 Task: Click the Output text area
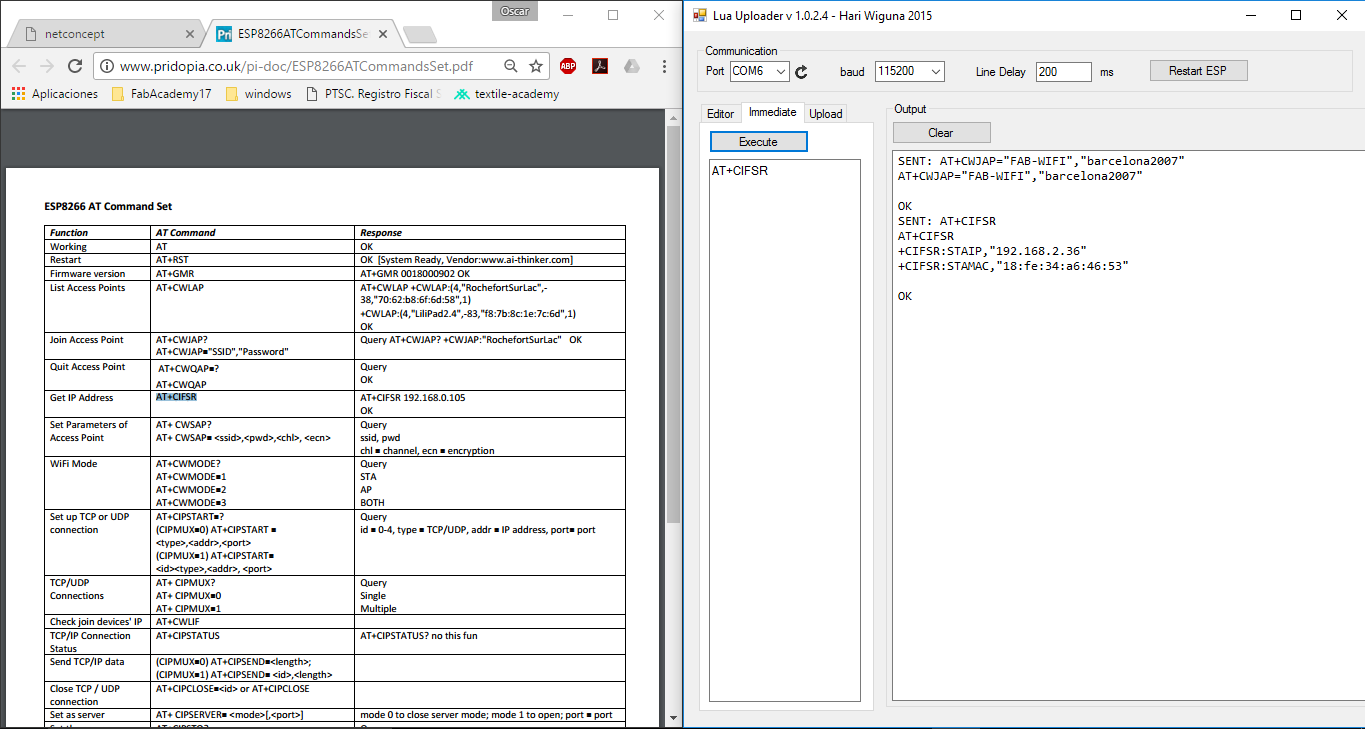[1126, 425]
